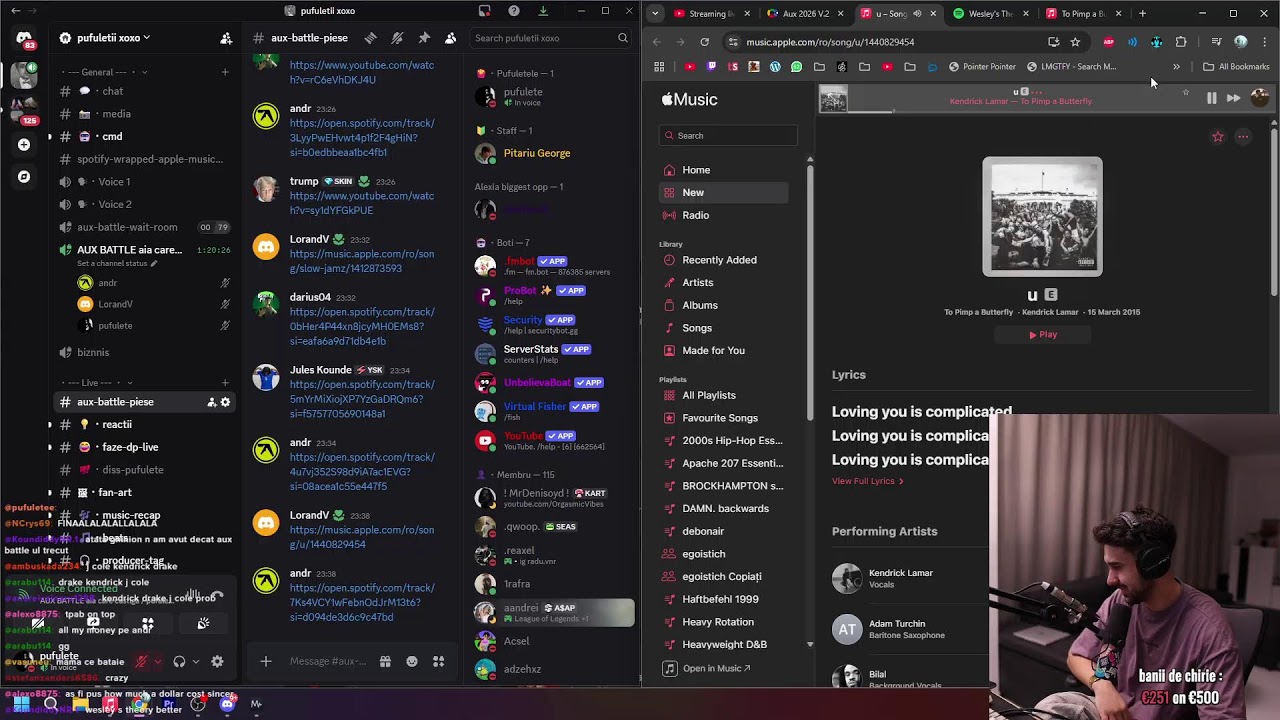Disconnect from voice call in Discord
Image resolution: width=1280 pixels, height=720 pixels.
[x=217, y=595]
